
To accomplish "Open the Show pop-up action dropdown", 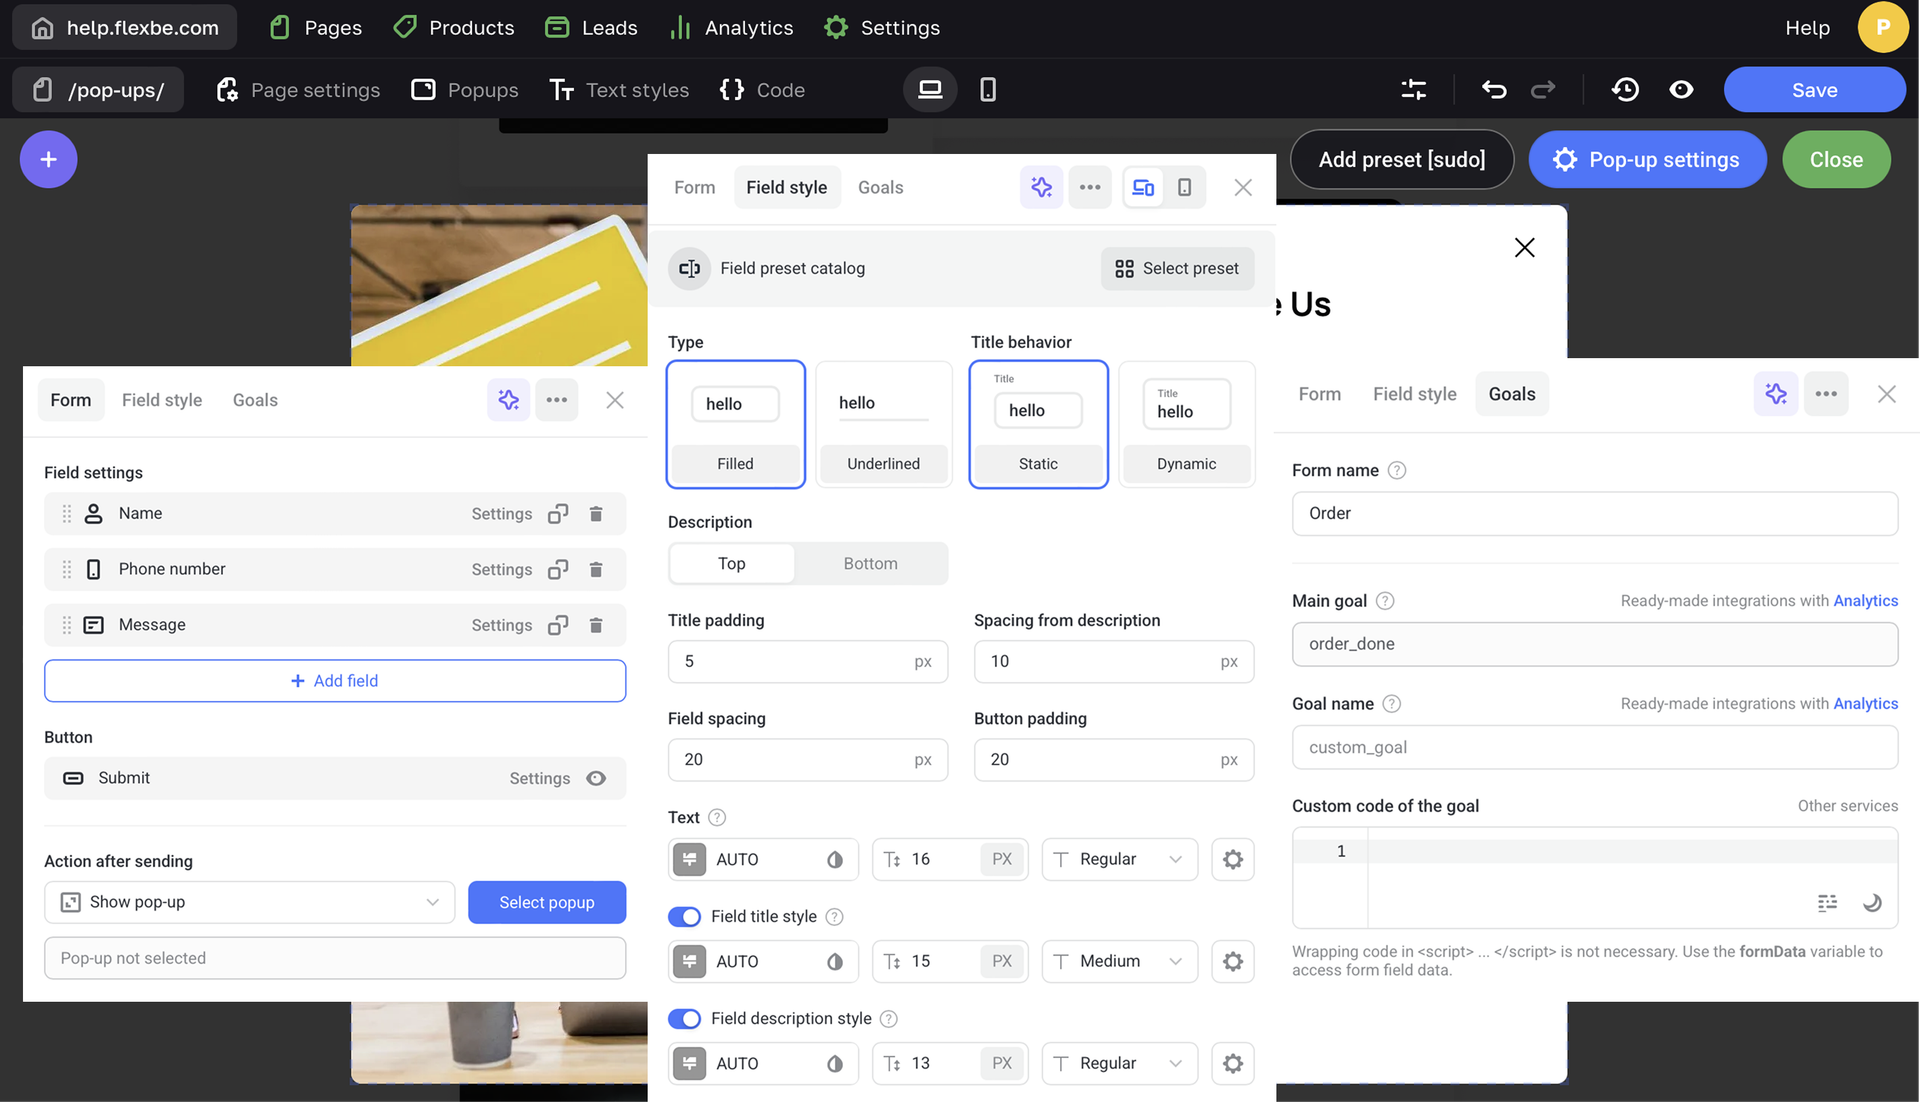I will click(250, 903).
